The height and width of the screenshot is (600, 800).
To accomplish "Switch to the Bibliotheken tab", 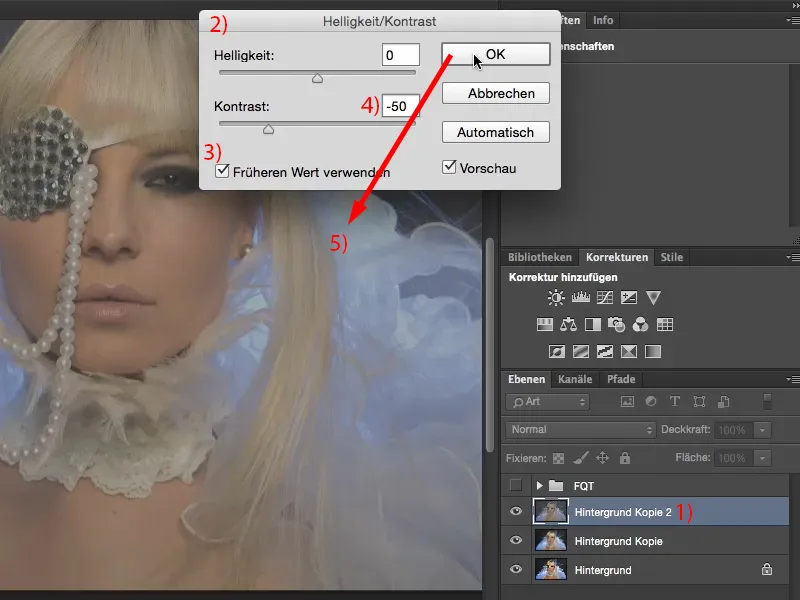I will tap(540, 257).
